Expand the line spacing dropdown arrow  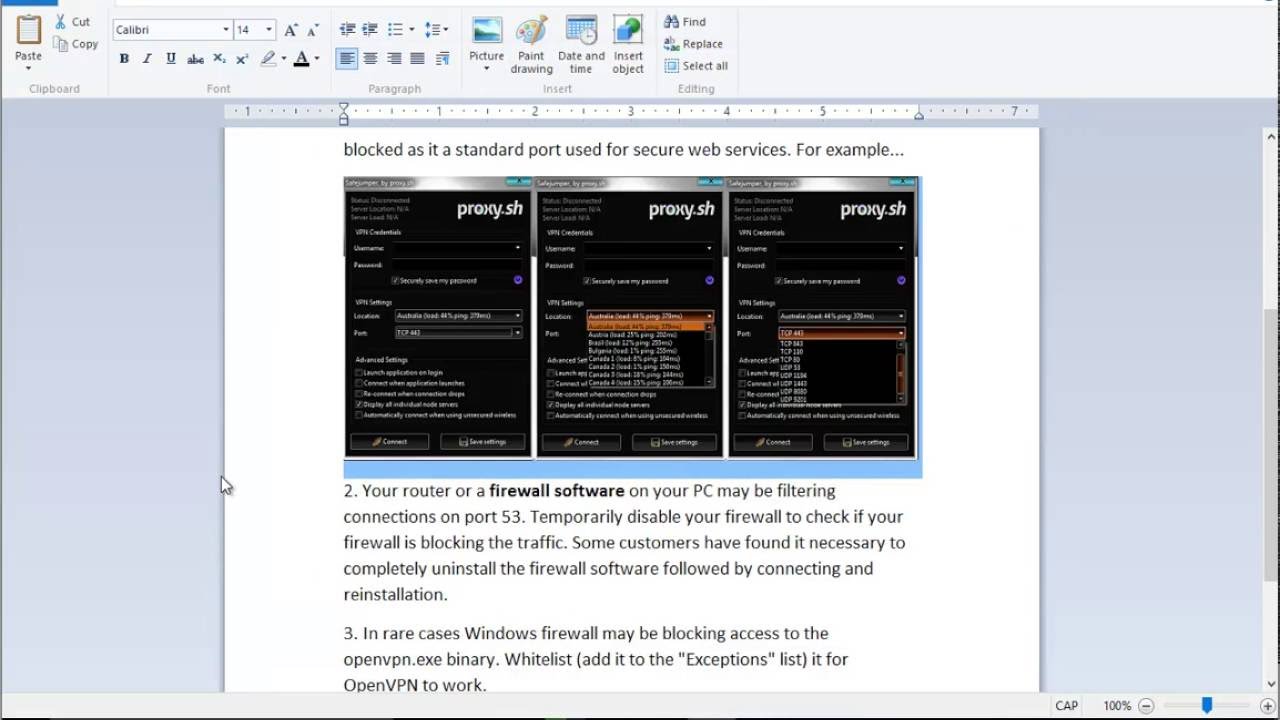tap(445, 30)
